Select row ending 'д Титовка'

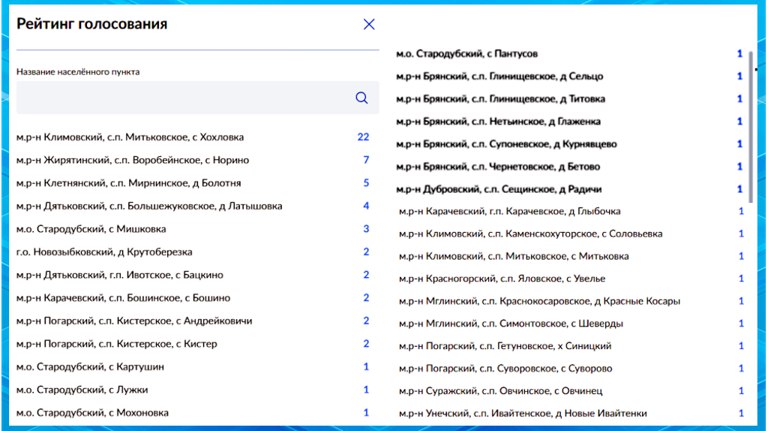click(570, 99)
